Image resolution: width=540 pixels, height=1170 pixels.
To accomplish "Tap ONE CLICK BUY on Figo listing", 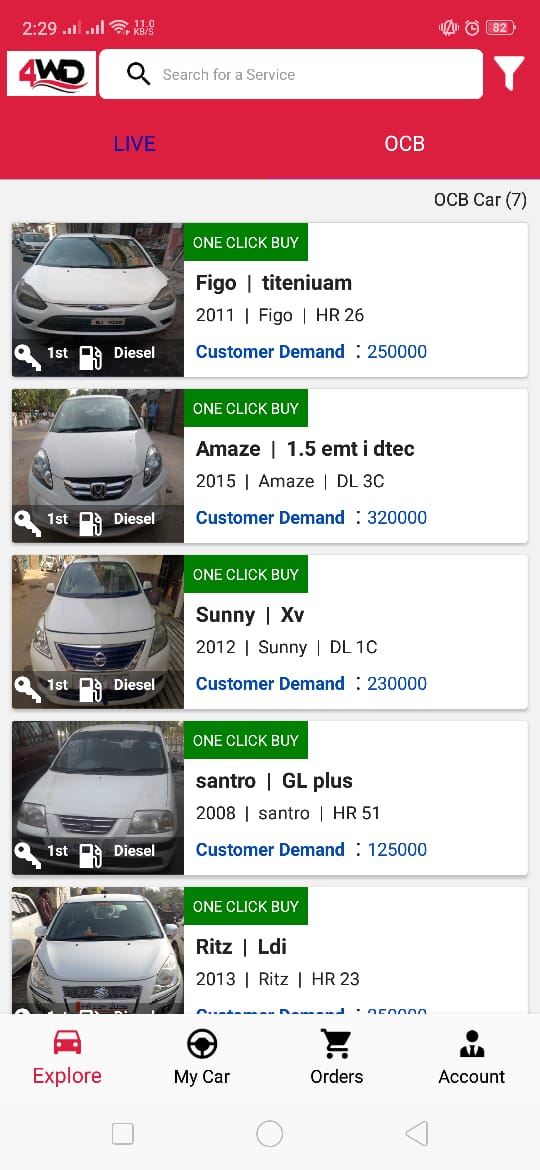I will [x=245, y=242].
